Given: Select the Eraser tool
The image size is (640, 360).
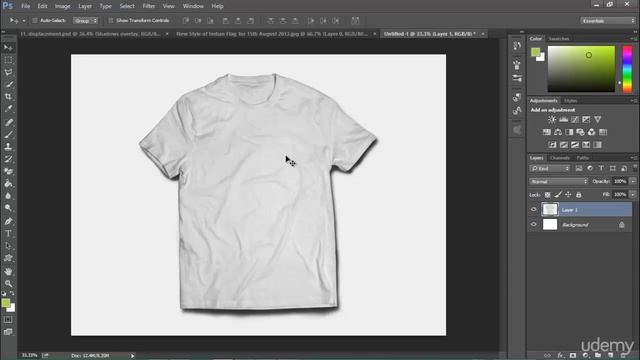Looking at the screenshot, I should tap(8, 171).
